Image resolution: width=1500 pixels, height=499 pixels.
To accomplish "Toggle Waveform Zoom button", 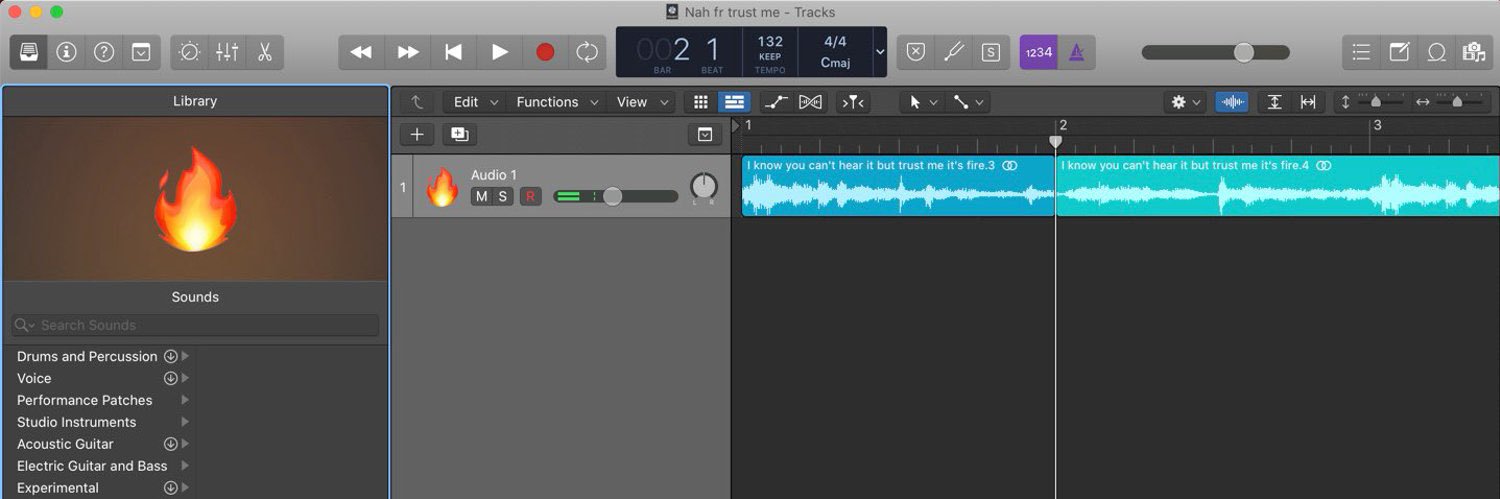I will (x=1233, y=102).
